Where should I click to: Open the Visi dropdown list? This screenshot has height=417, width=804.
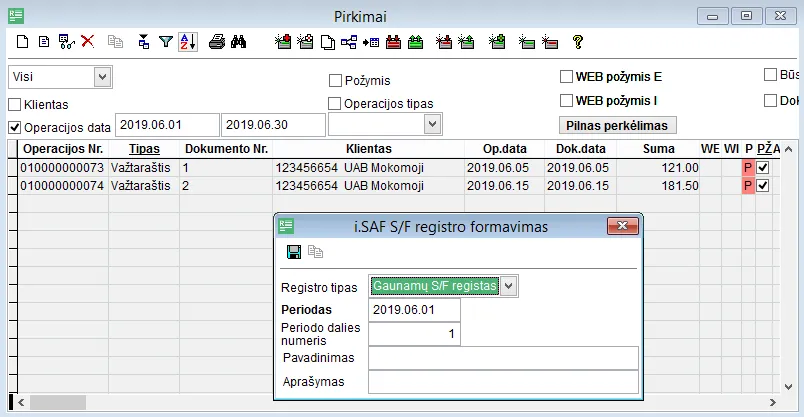pyautogui.click(x=103, y=77)
